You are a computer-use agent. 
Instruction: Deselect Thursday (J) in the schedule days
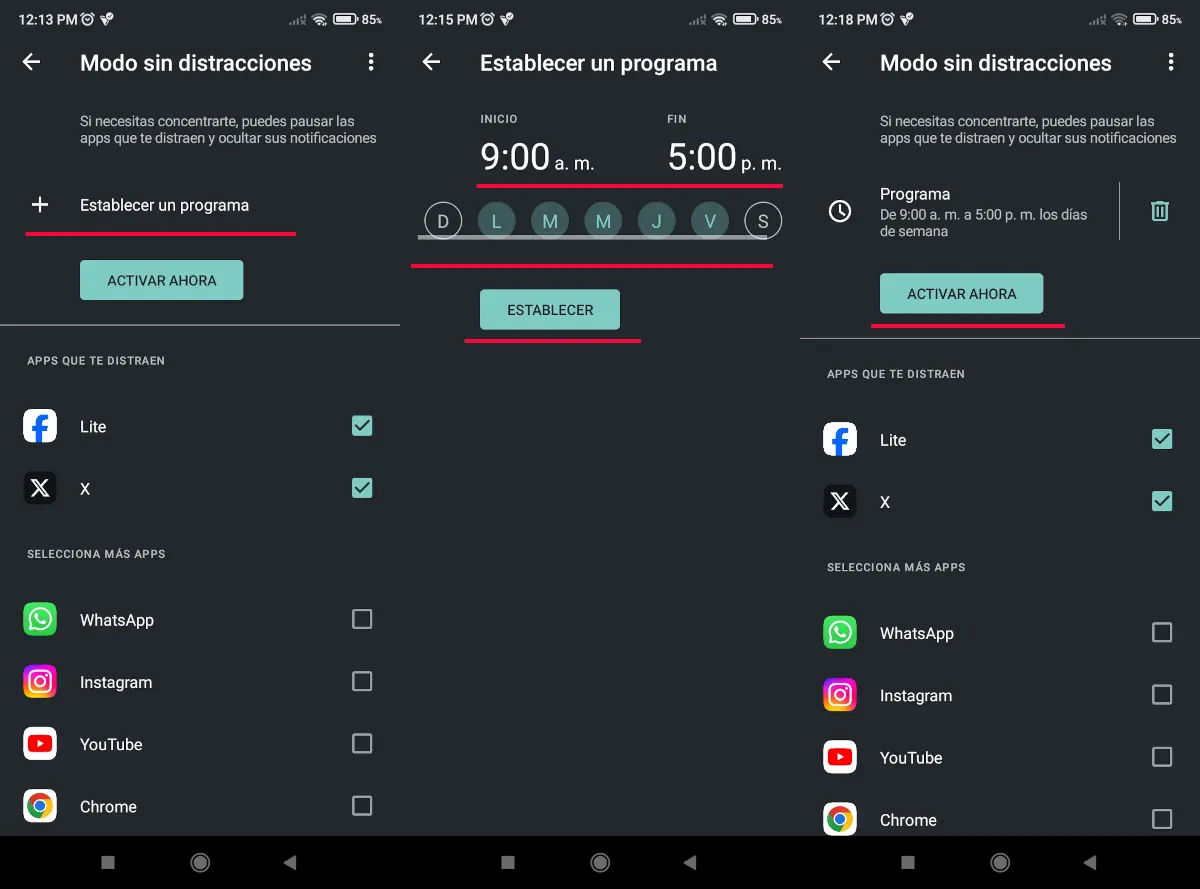pos(656,221)
